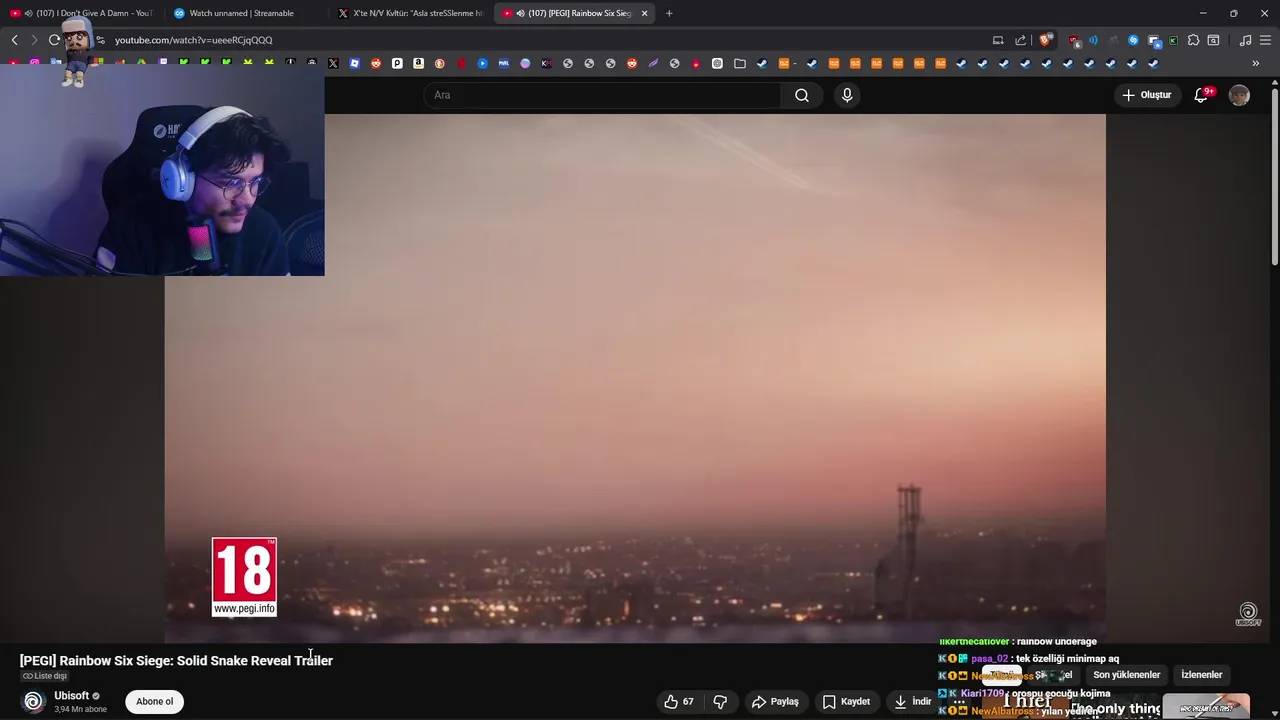Like the video with thumbs up
Image resolution: width=1280 pixels, height=720 pixels.
pos(679,701)
